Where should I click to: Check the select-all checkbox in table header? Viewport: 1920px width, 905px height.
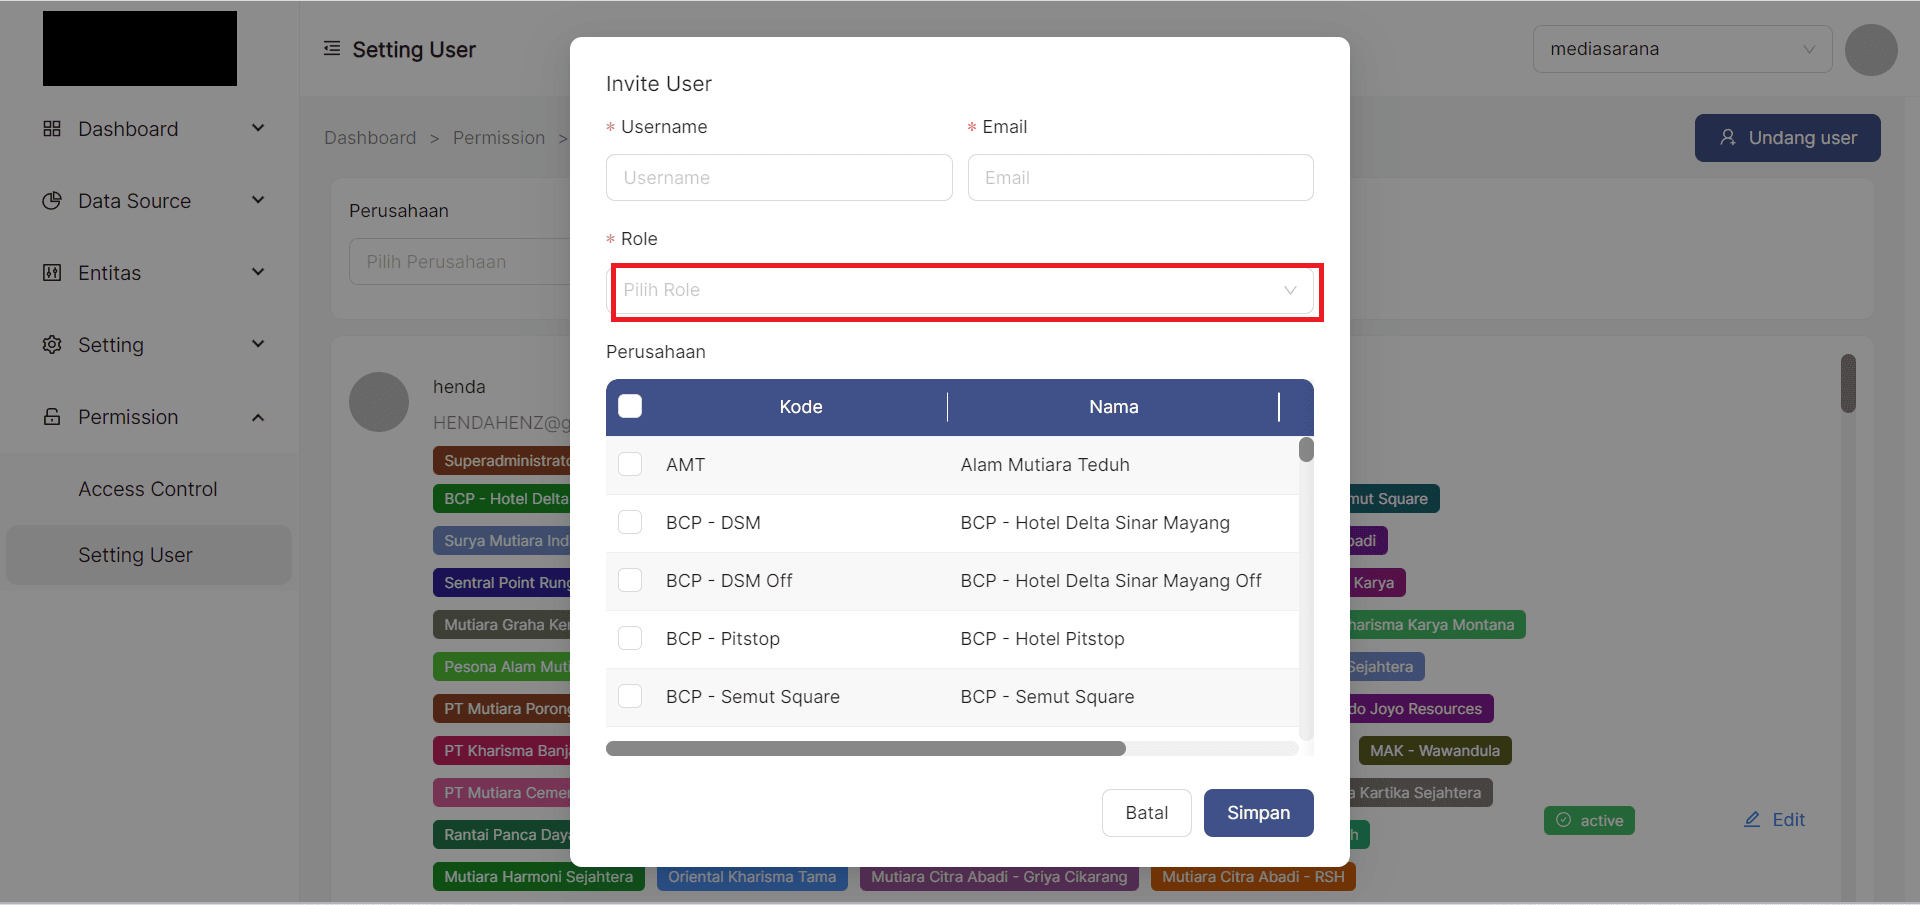point(630,406)
